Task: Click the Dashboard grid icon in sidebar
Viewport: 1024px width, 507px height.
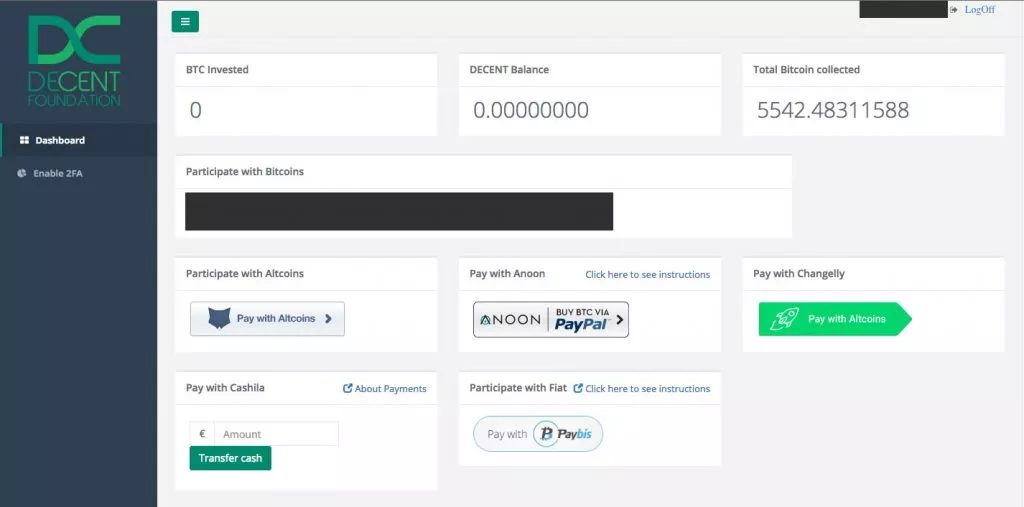Action: point(24,140)
